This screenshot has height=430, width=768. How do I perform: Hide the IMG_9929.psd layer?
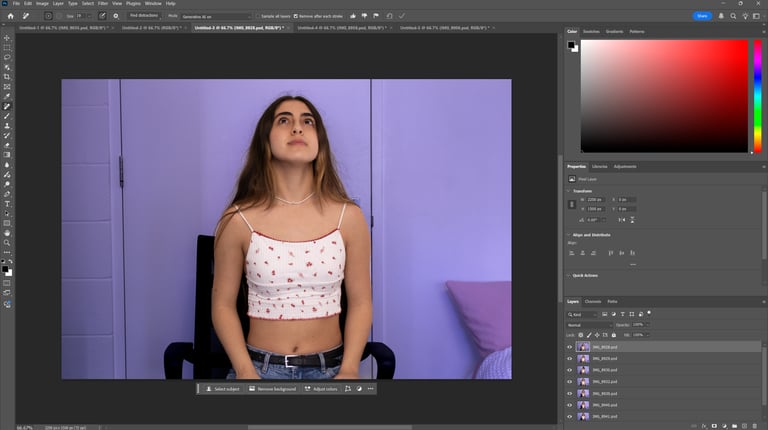pyautogui.click(x=570, y=358)
